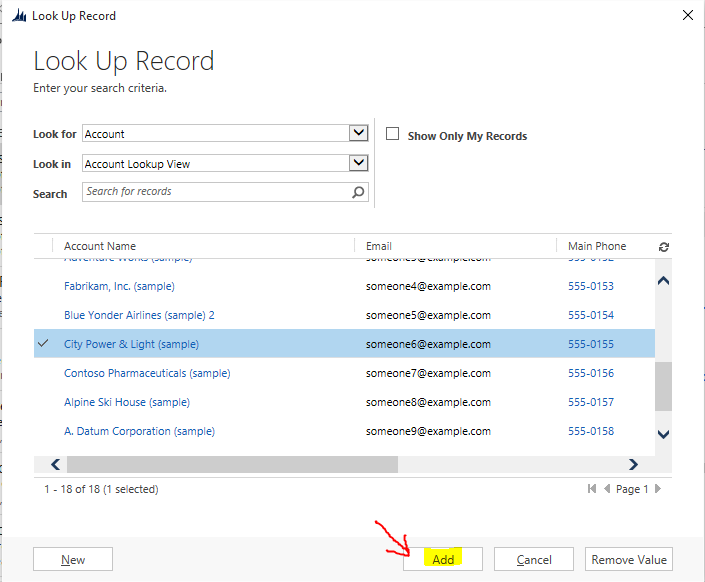This screenshot has height=582, width=705.
Task: Open A. Datum Corporation (sample) link
Action: click(x=139, y=431)
